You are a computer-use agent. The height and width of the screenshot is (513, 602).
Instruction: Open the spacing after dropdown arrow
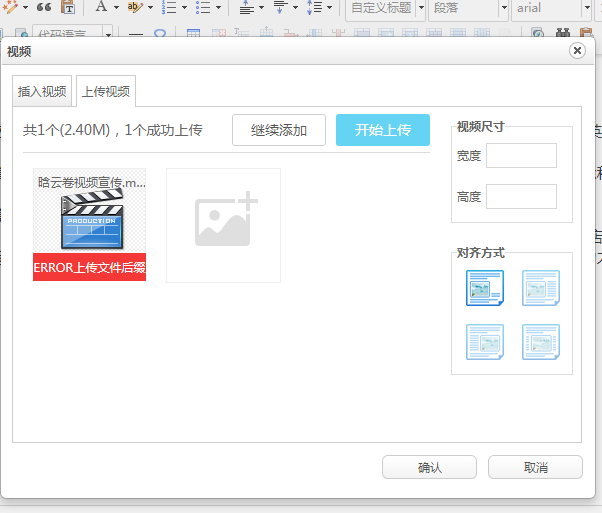click(x=295, y=7)
